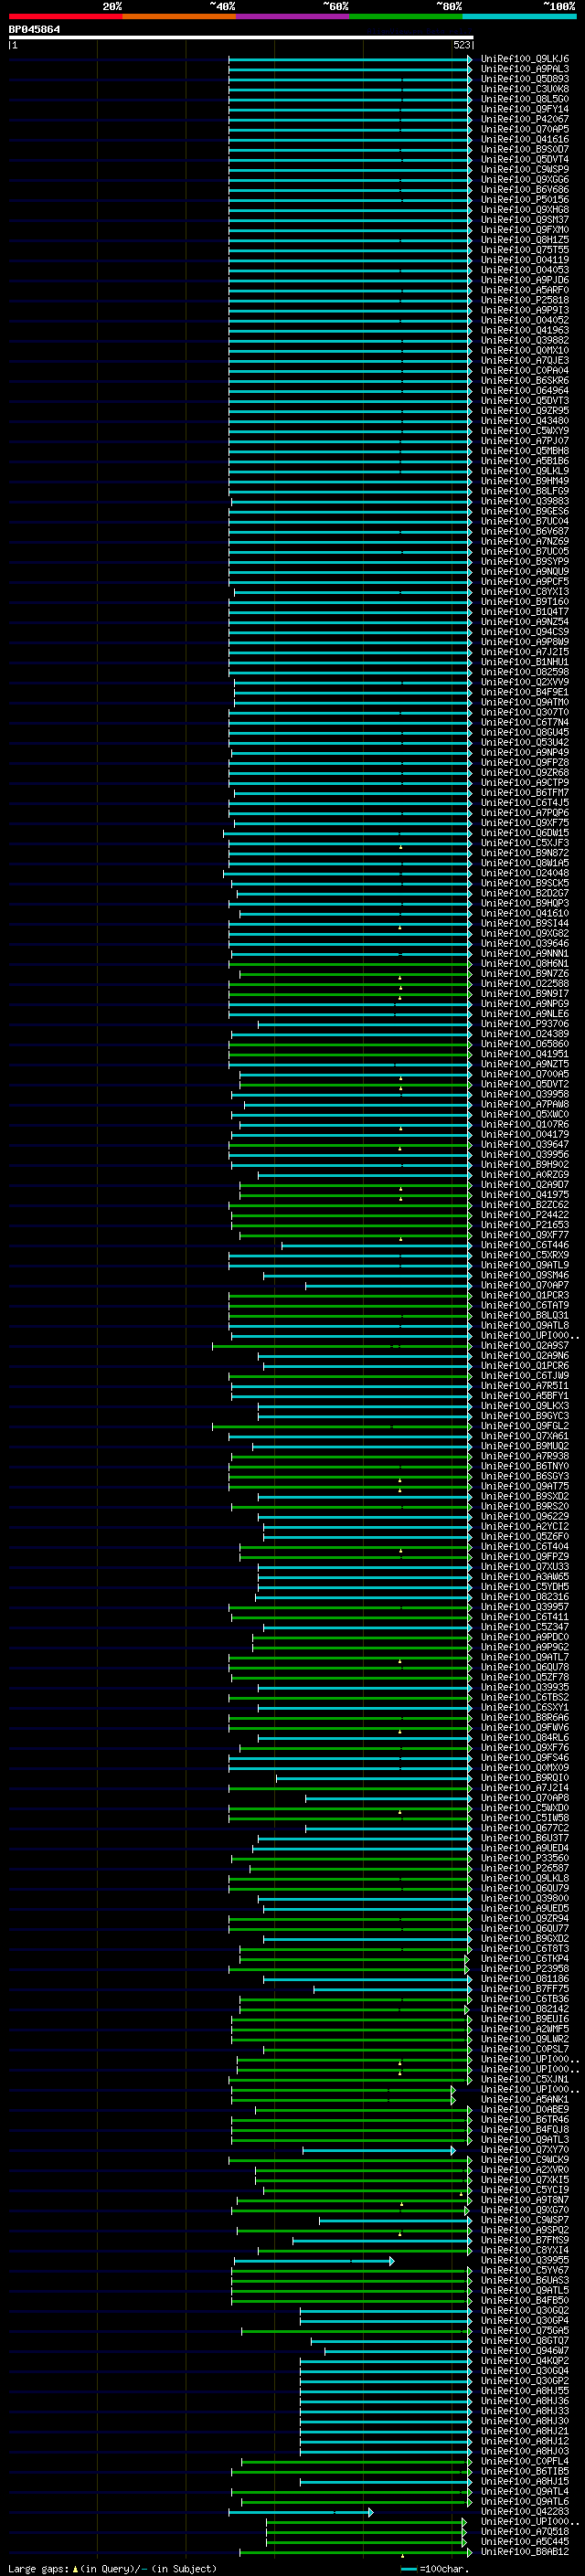Choose hit UniRef100_O04119
Viewport: 585px width, 2576px height.
click(x=524, y=260)
